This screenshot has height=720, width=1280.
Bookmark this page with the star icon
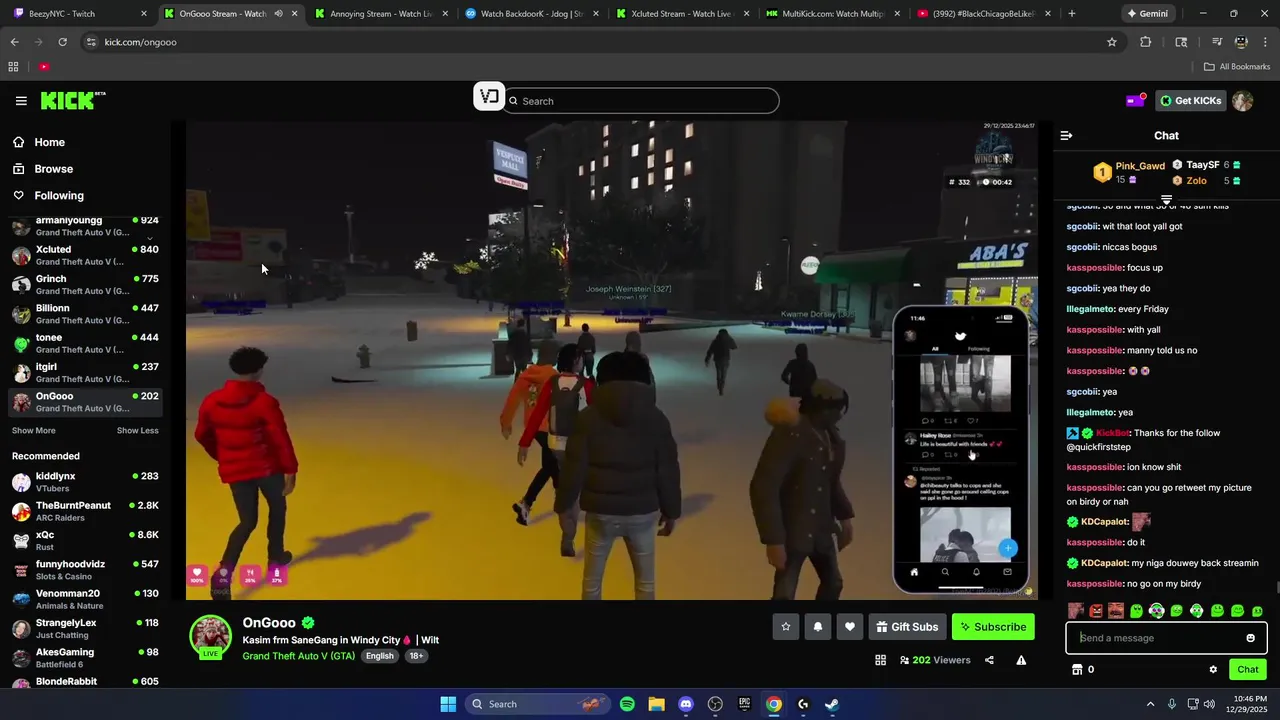click(1111, 42)
